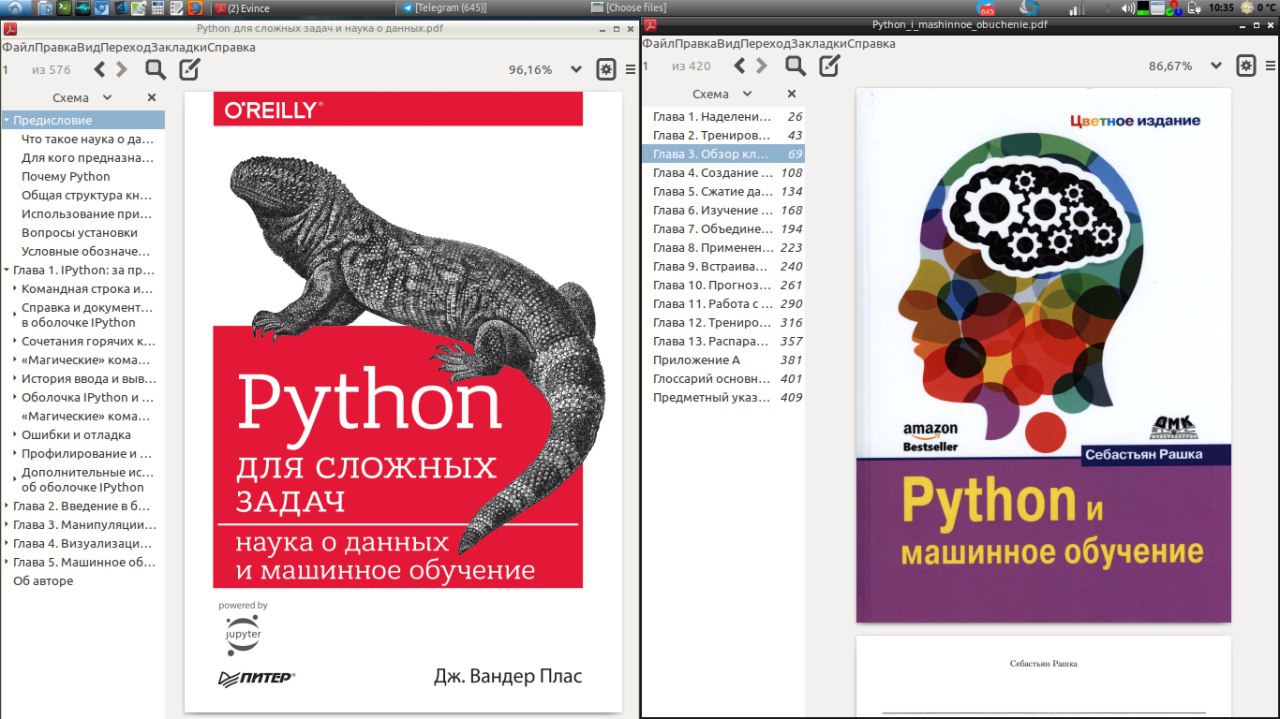Open the Telegram tray icon with 645 badge
1280x719 pixels.
point(986,9)
